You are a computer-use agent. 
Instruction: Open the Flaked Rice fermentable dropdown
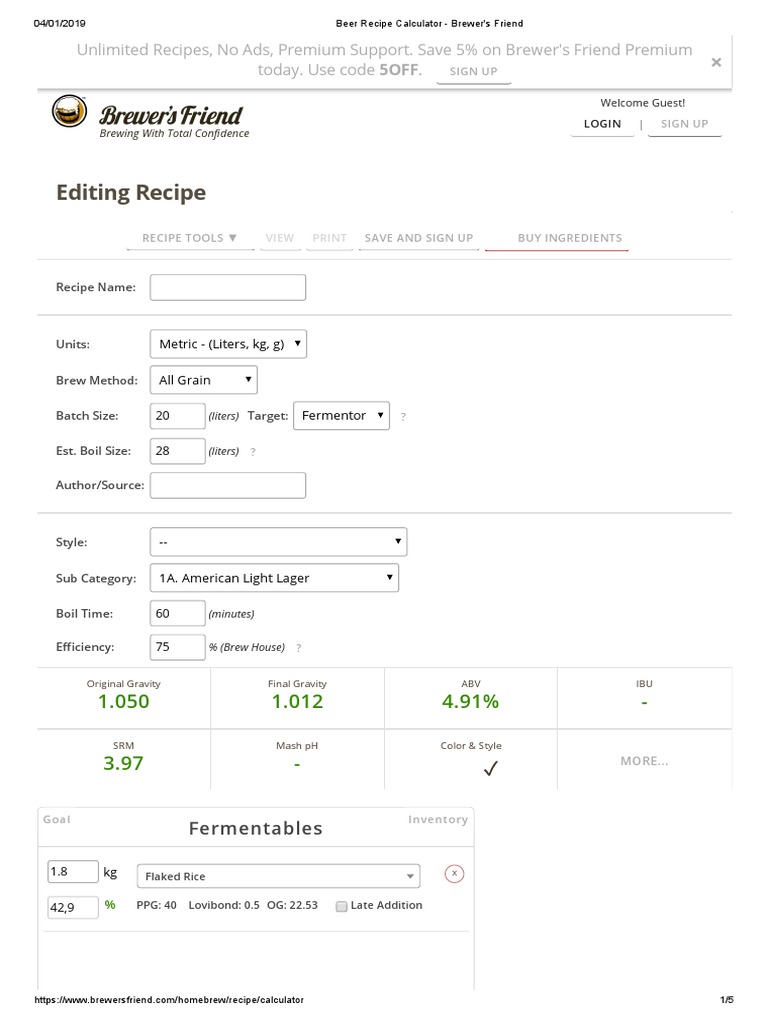pyautogui.click(x=278, y=876)
